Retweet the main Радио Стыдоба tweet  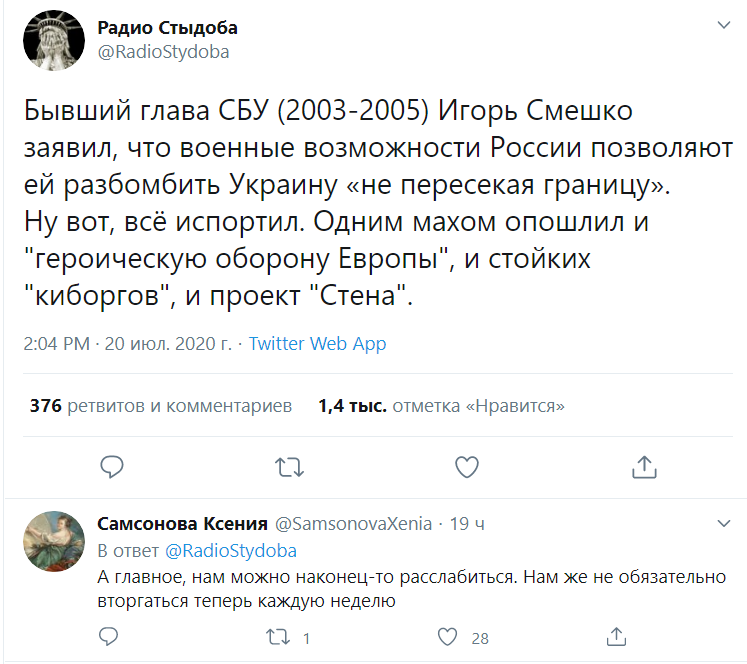click(289, 466)
